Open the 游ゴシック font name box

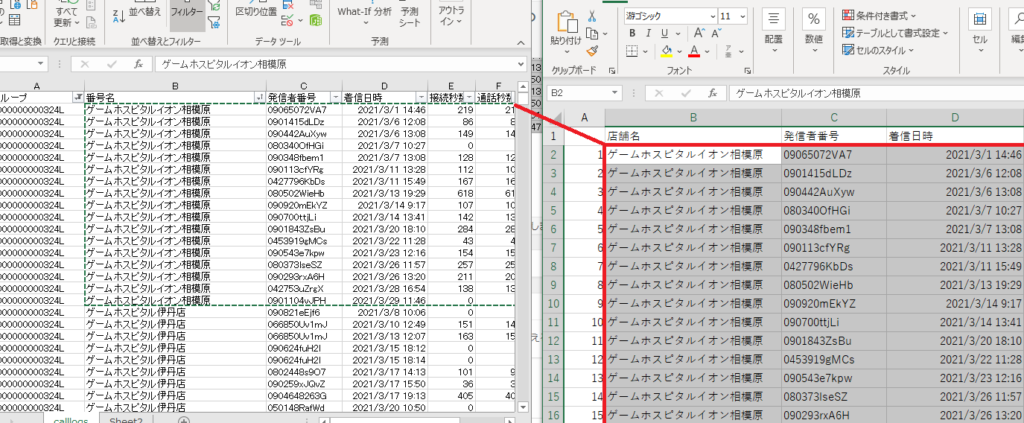point(669,16)
